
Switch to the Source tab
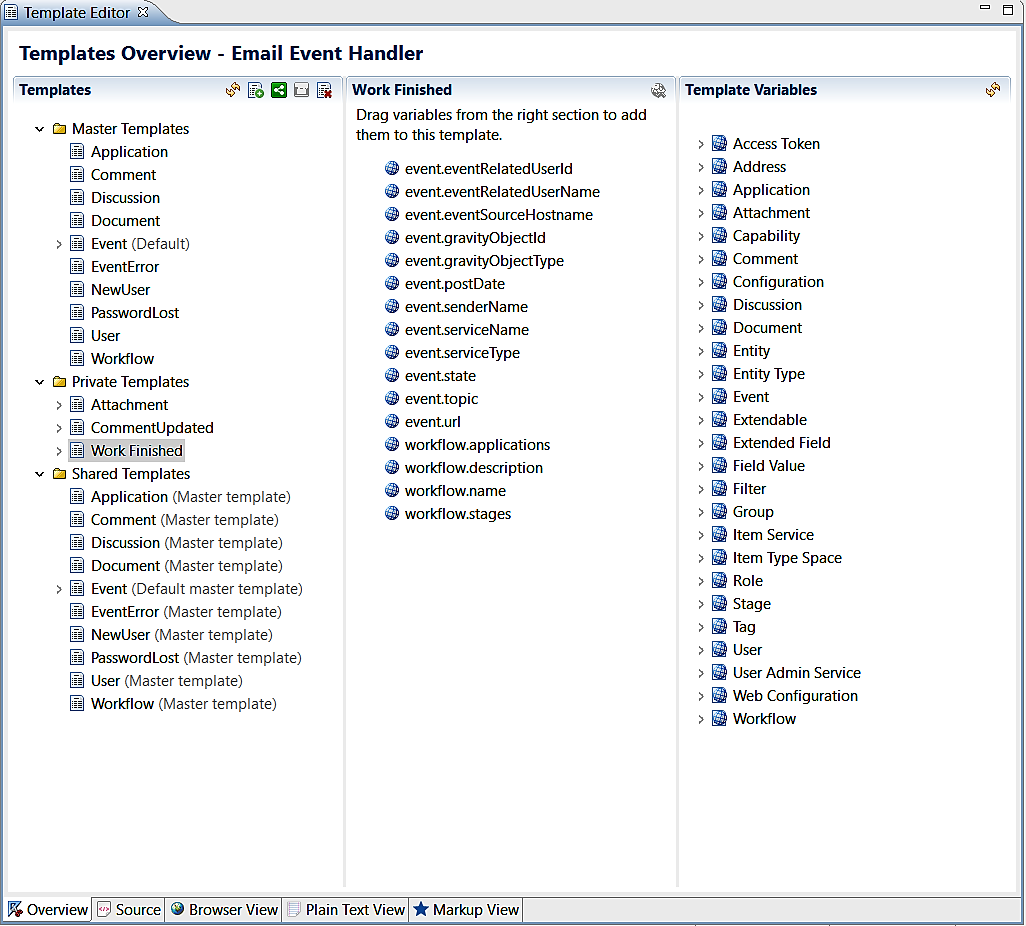(128, 909)
